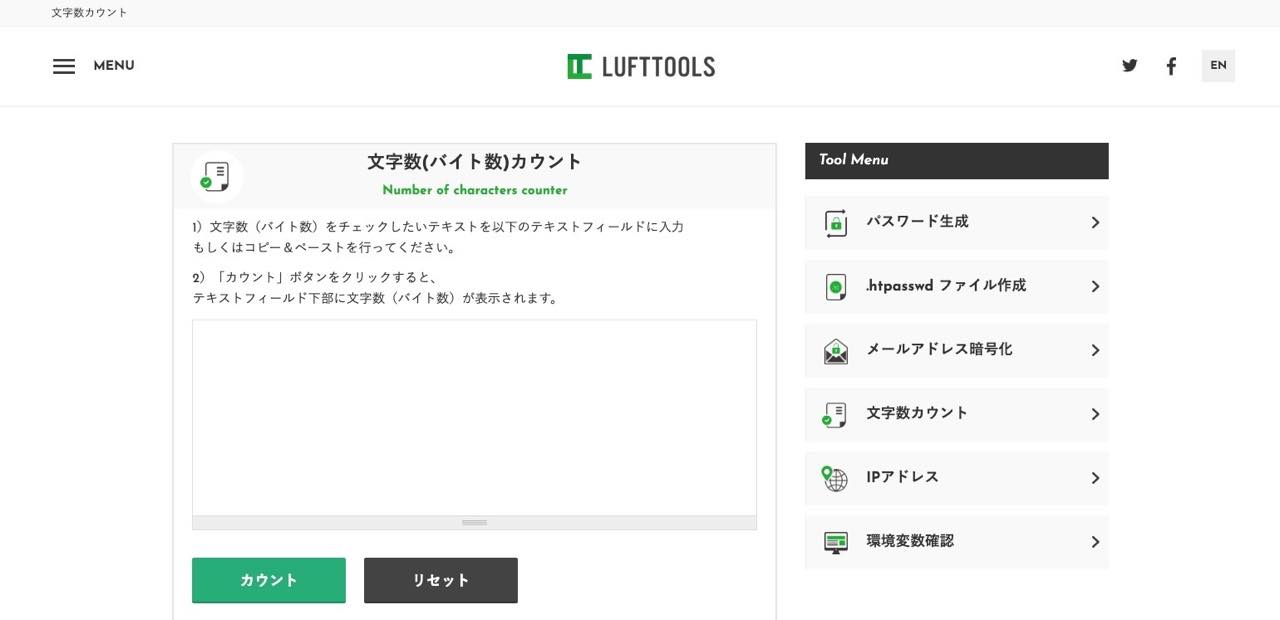The width and height of the screenshot is (1280, 620).
Task: Click the LUFTTOOLS logo
Action: pyautogui.click(x=641, y=66)
